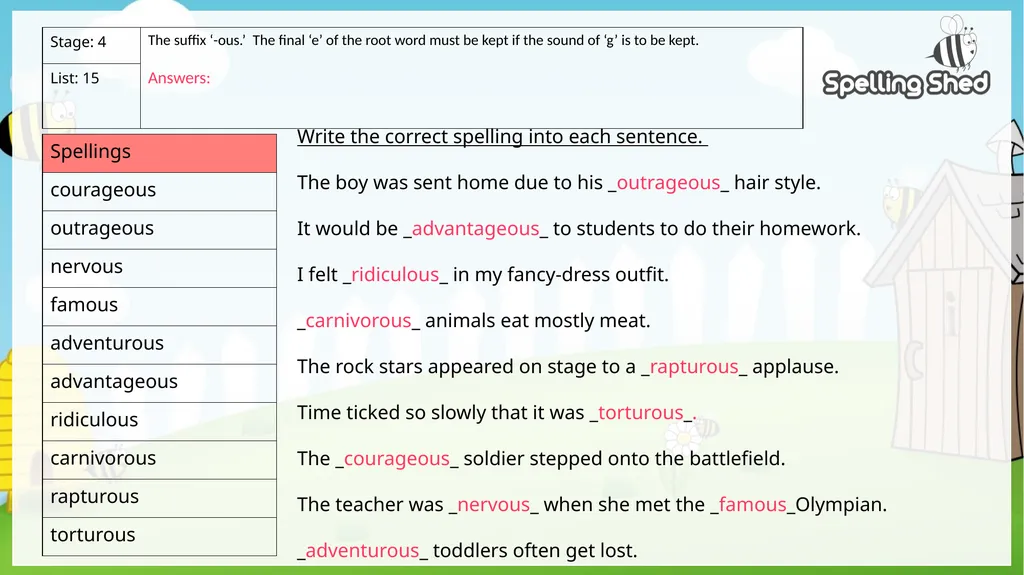Click red answer 'nervous' in teacher sentence
Viewport: 1024px width, 575px height.
pos(494,504)
